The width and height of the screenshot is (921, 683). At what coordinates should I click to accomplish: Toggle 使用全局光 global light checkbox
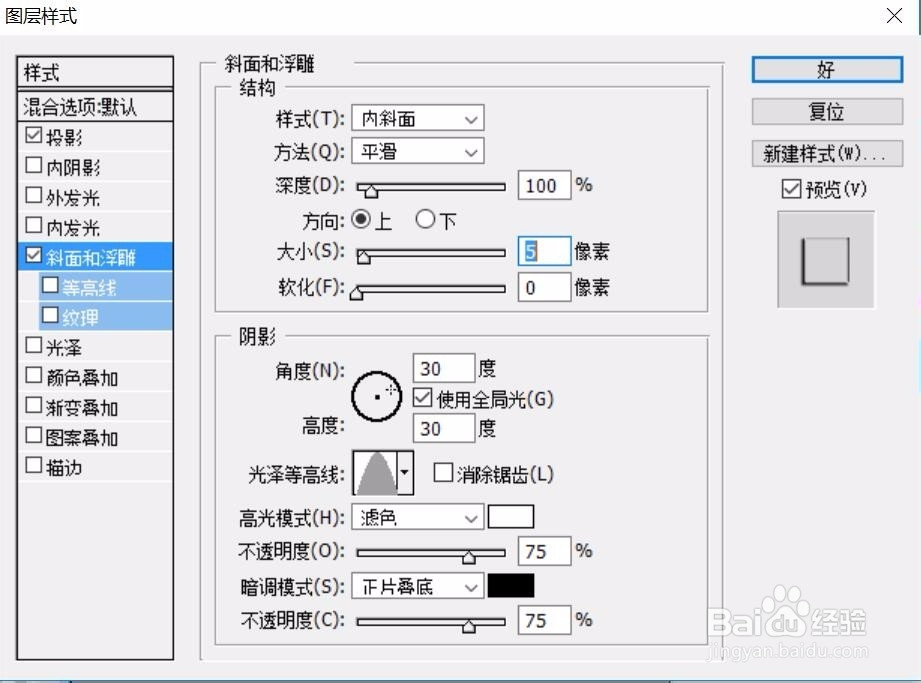(422, 398)
